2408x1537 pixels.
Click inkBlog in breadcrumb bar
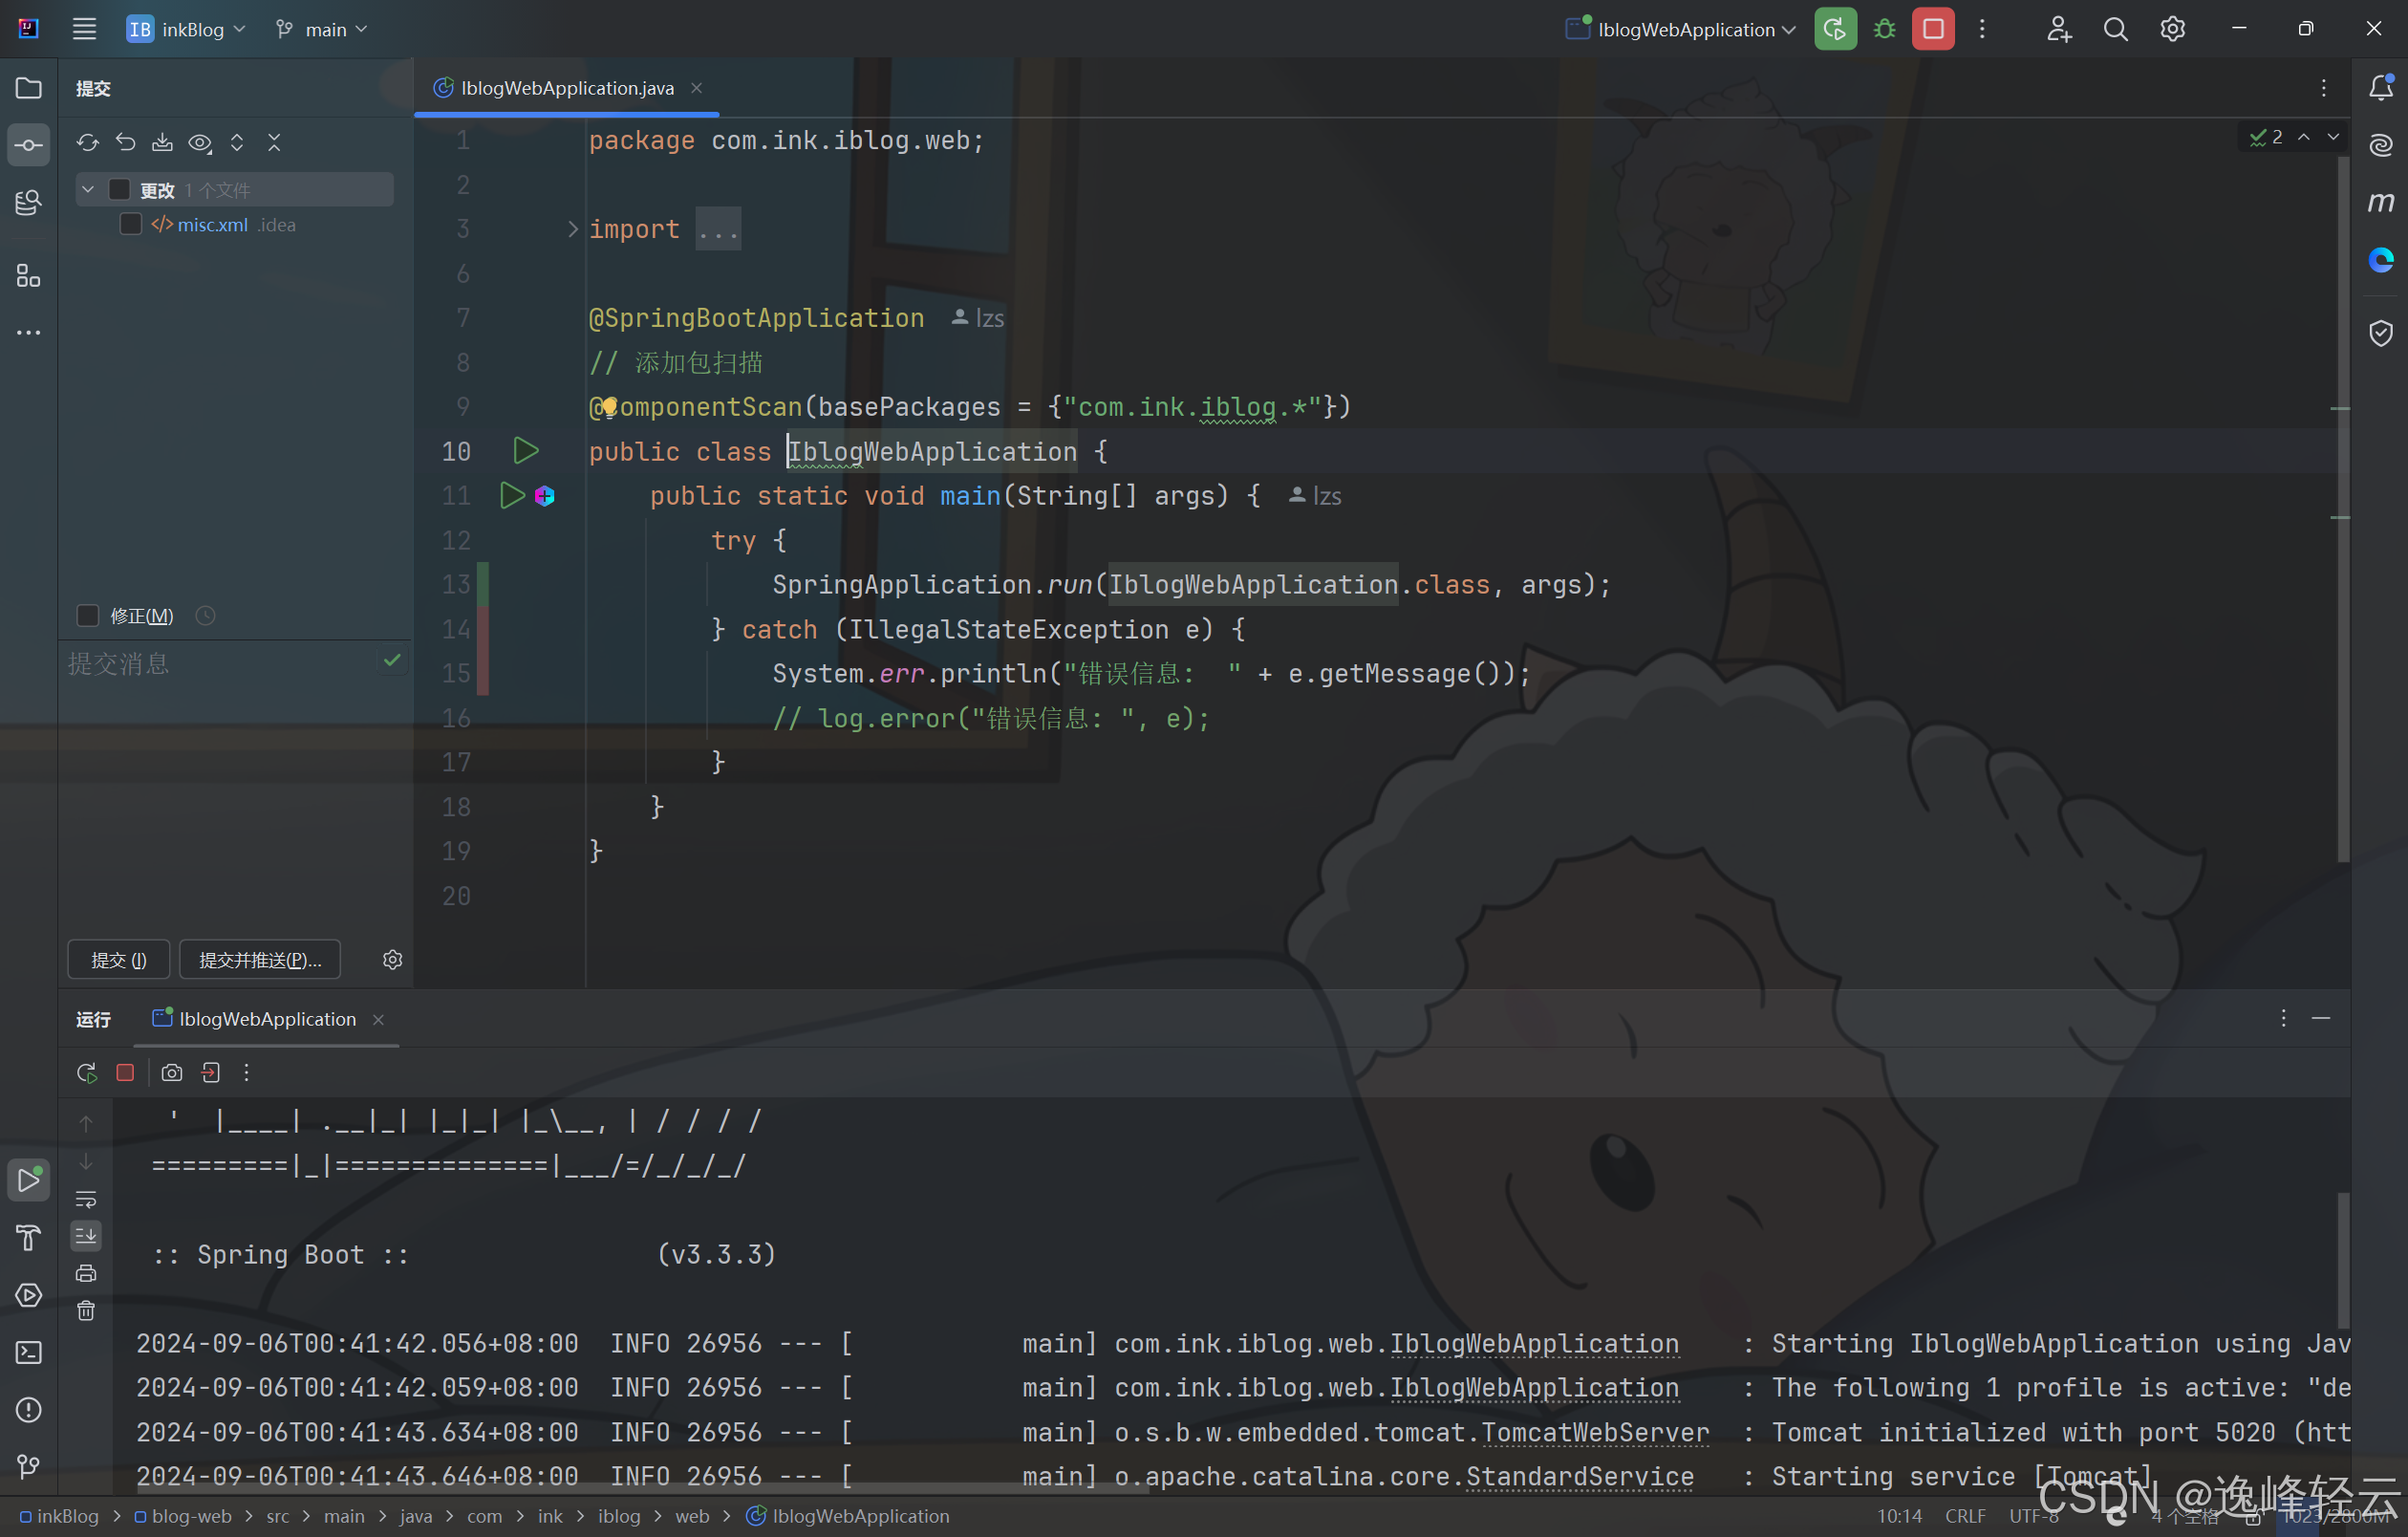pos(59,1516)
